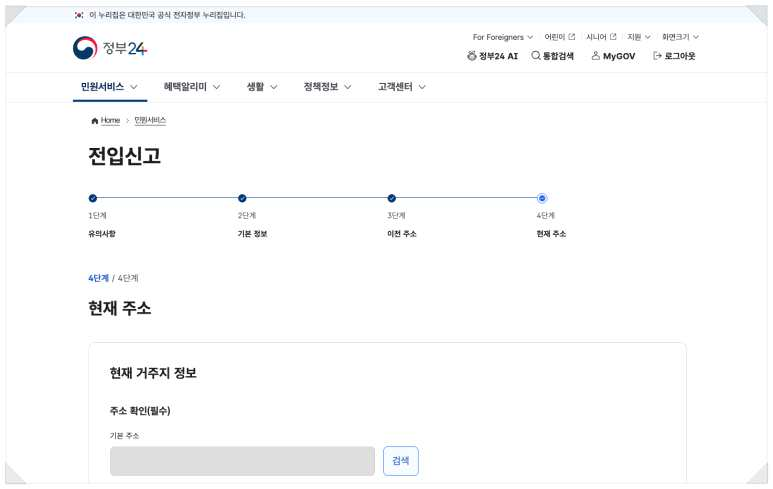Click the 전입신고 page title
Viewport: 773px width, 489px height.
pos(124,156)
